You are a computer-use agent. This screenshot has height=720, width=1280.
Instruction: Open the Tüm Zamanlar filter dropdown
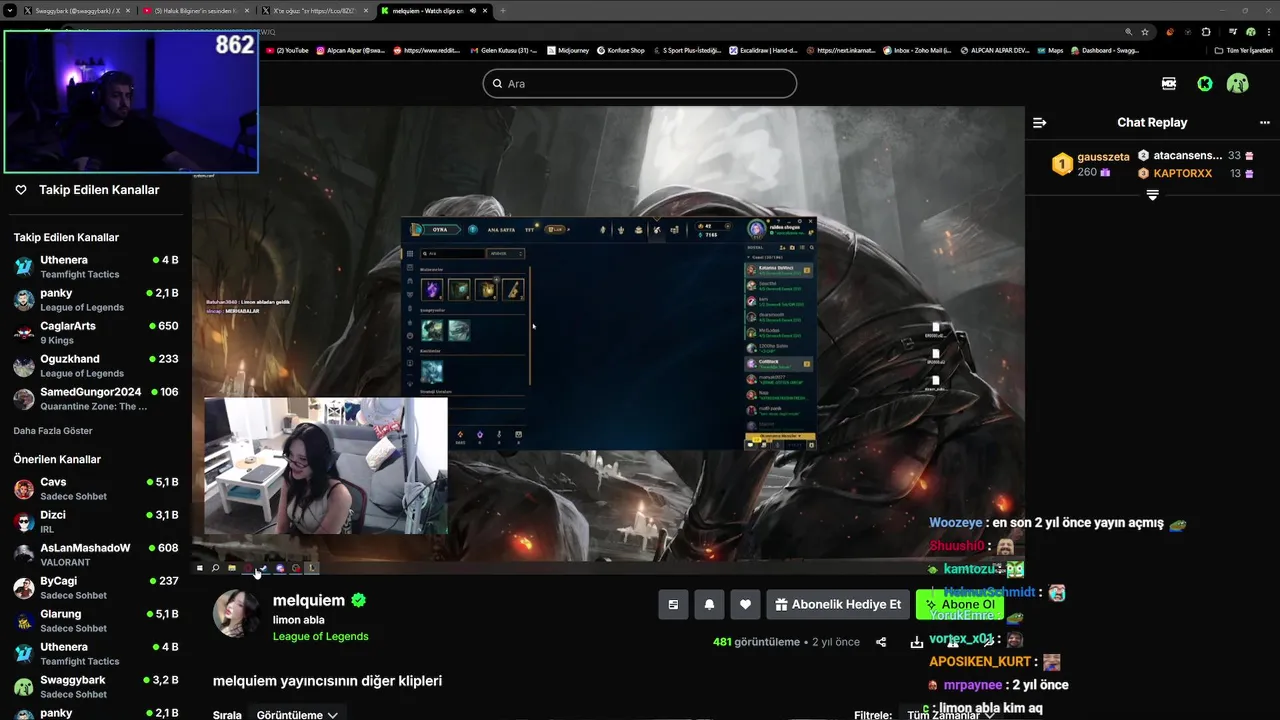[x=951, y=714]
